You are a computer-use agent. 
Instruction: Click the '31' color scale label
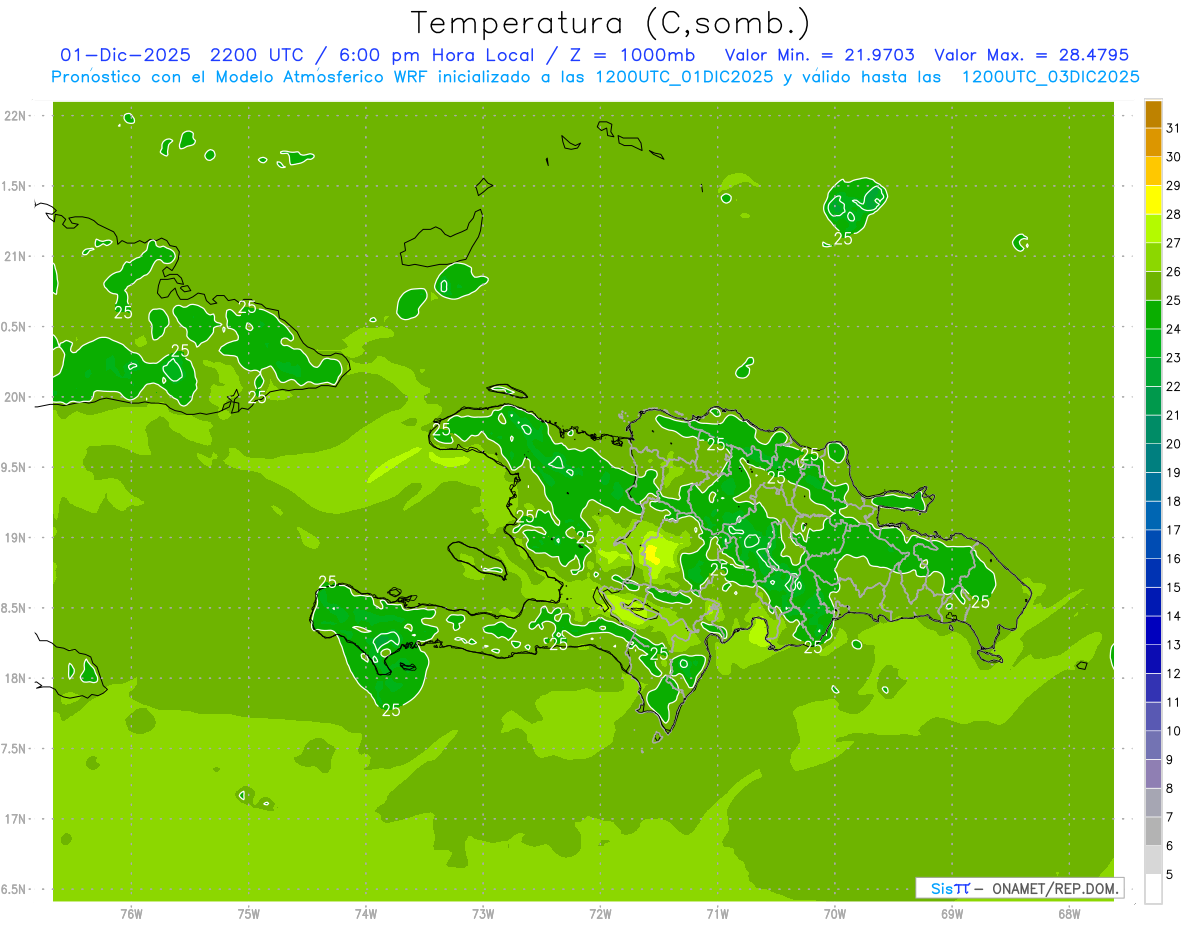pyautogui.click(x=1174, y=128)
